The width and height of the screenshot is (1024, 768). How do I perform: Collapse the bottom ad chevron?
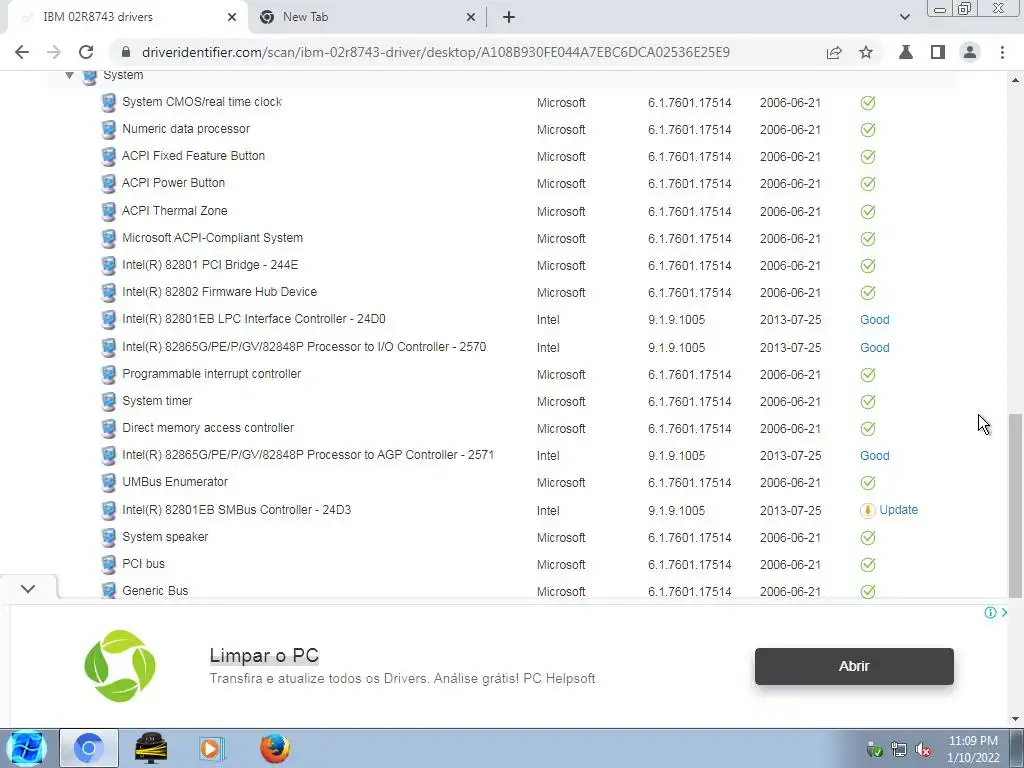tap(28, 588)
